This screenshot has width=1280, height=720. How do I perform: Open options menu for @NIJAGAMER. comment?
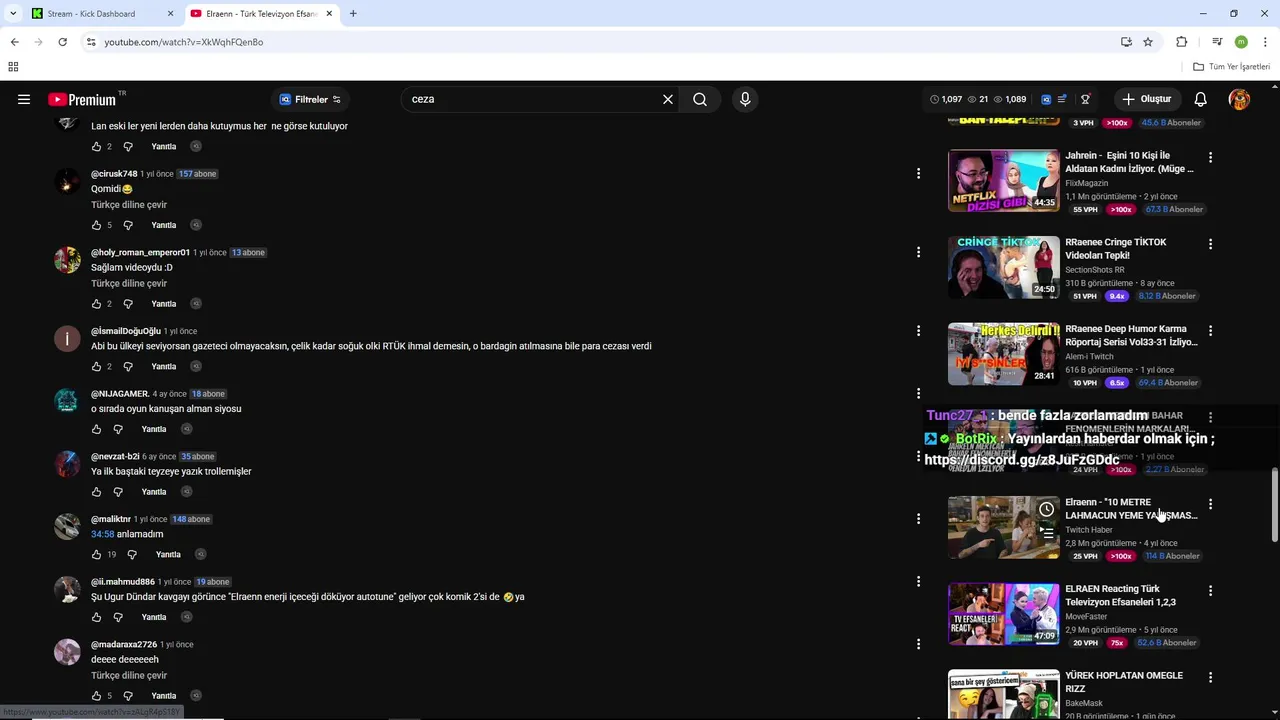coord(918,394)
